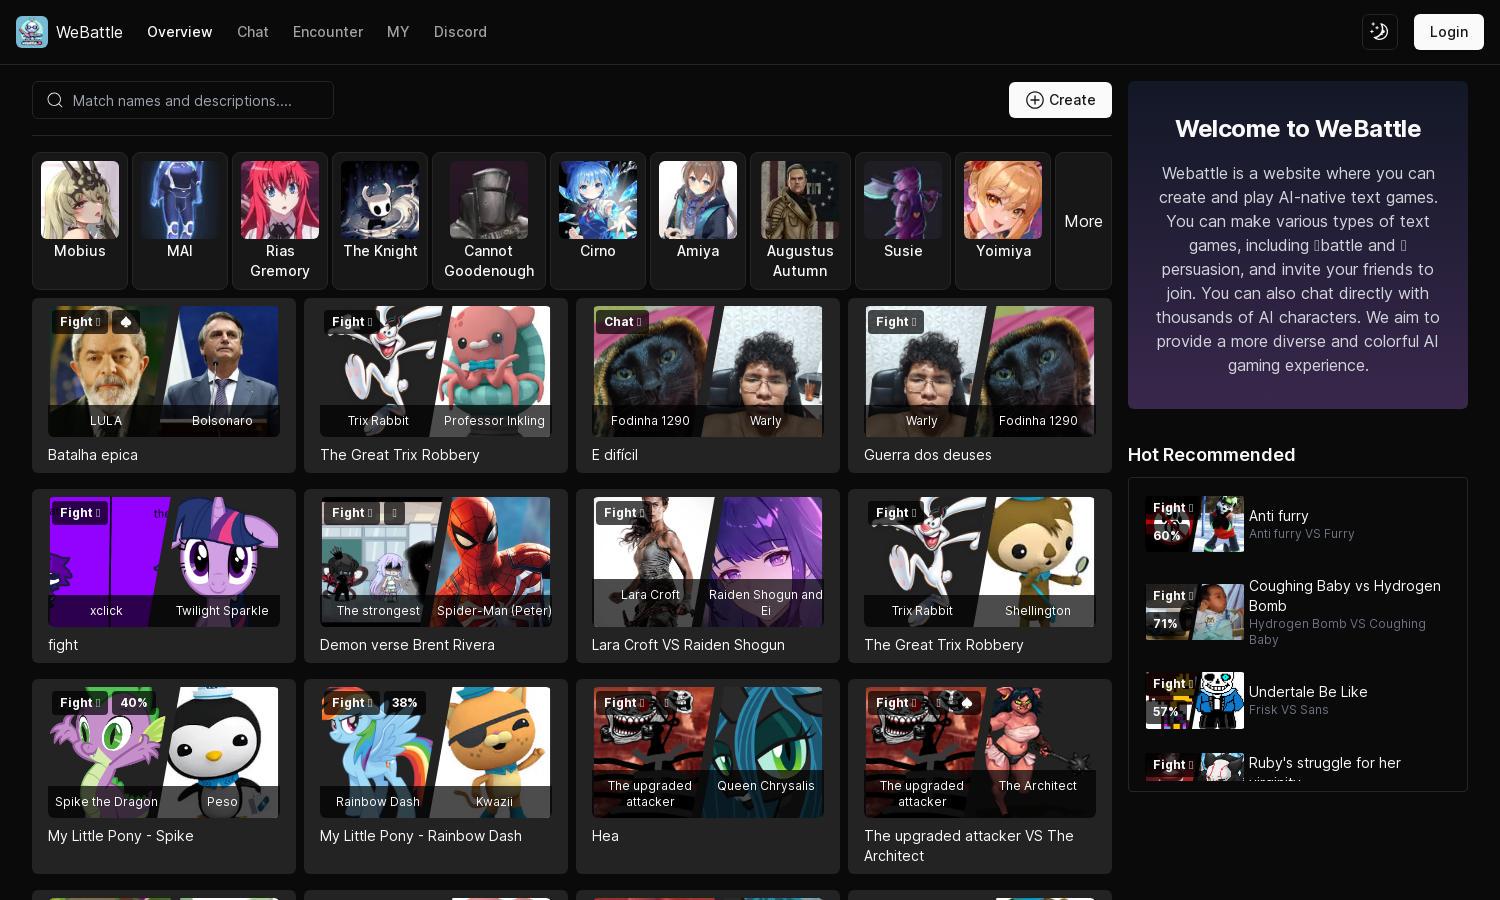
Task: Click the Bolsonaro character image
Action: click(x=222, y=371)
